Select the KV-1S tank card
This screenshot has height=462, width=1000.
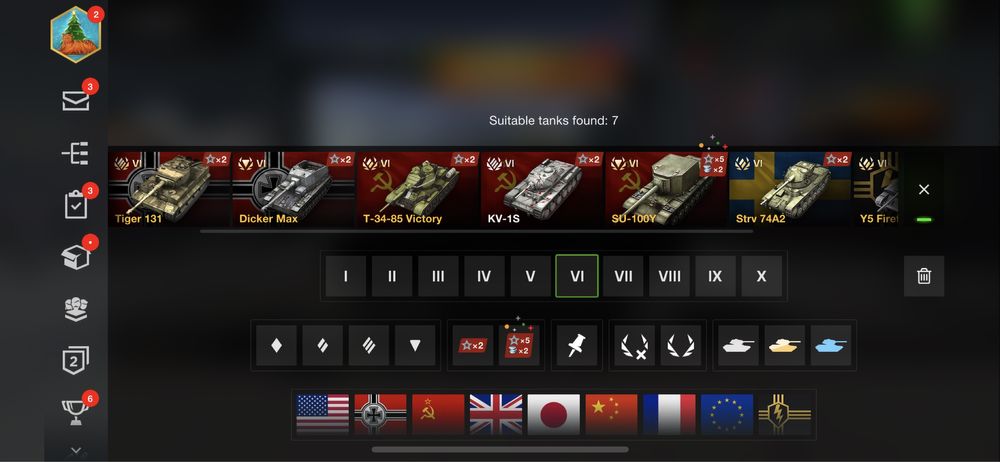tap(541, 189)
